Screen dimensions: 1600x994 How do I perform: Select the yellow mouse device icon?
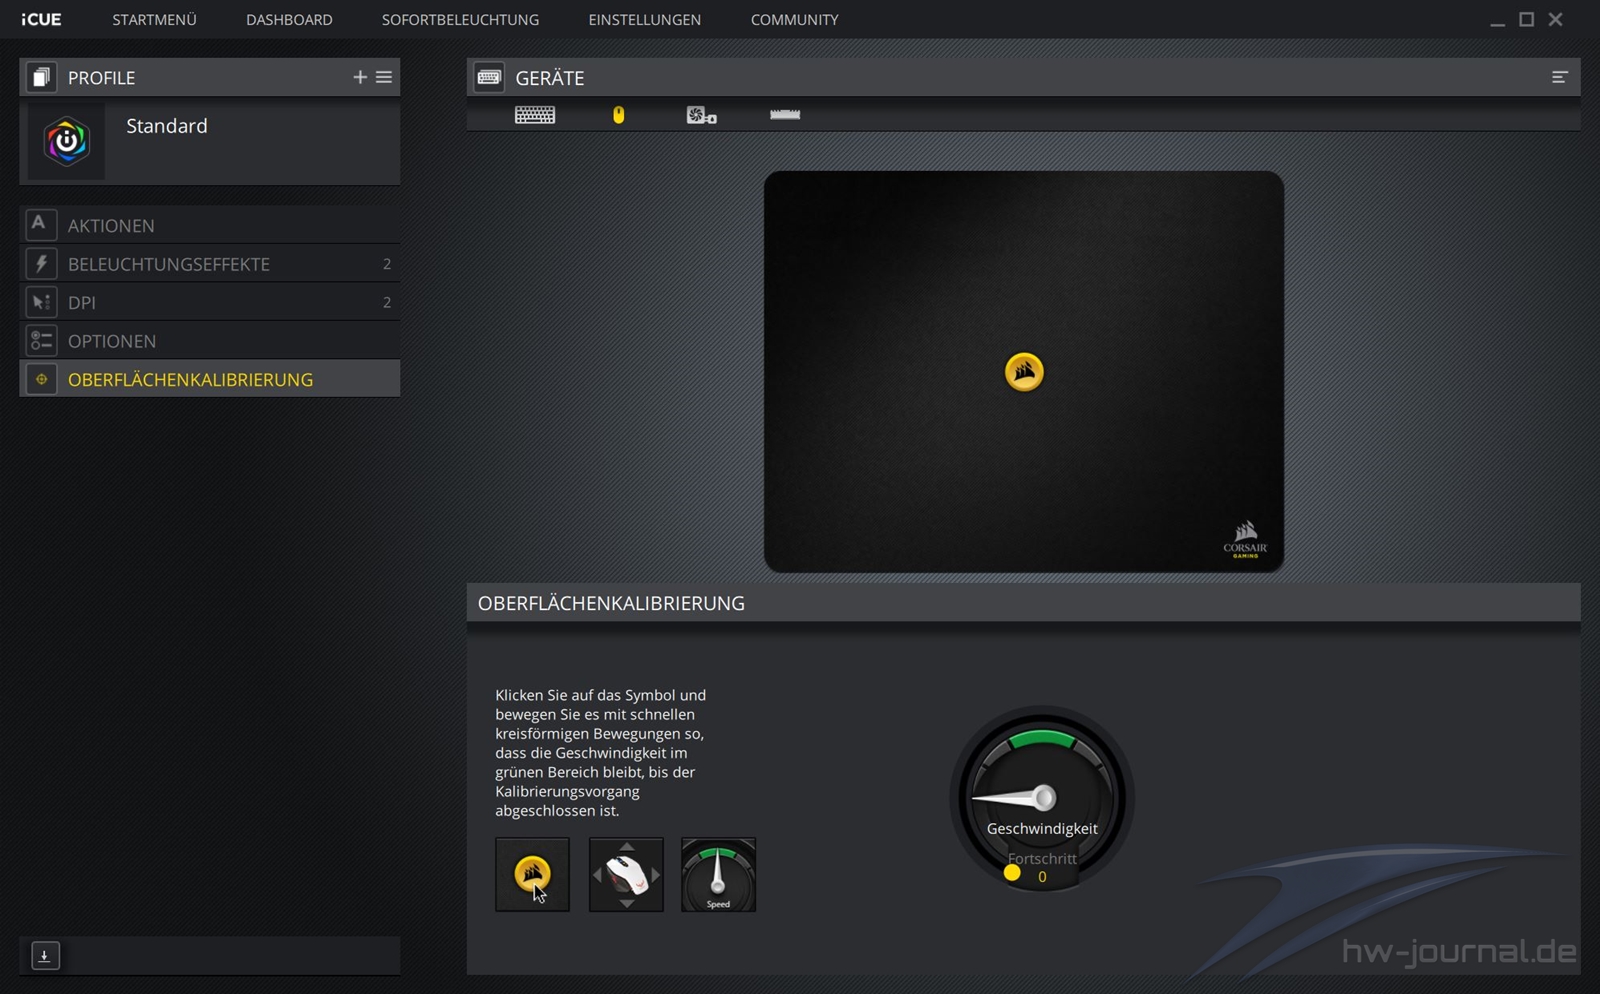click(x=619, y=115)
